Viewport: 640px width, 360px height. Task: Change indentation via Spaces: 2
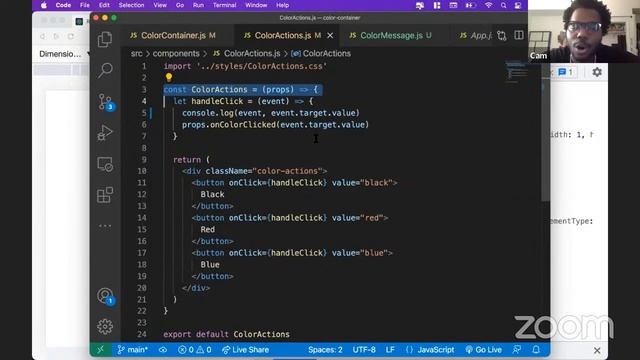(325, 350)
